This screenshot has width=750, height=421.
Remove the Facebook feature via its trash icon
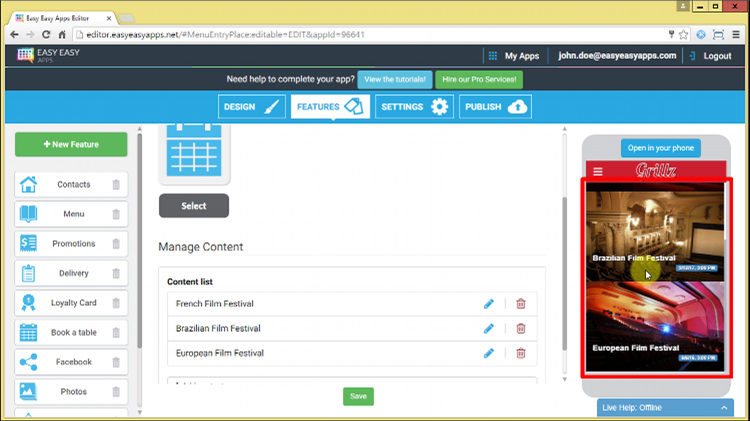pyautogui.click(x=116, y=363)
